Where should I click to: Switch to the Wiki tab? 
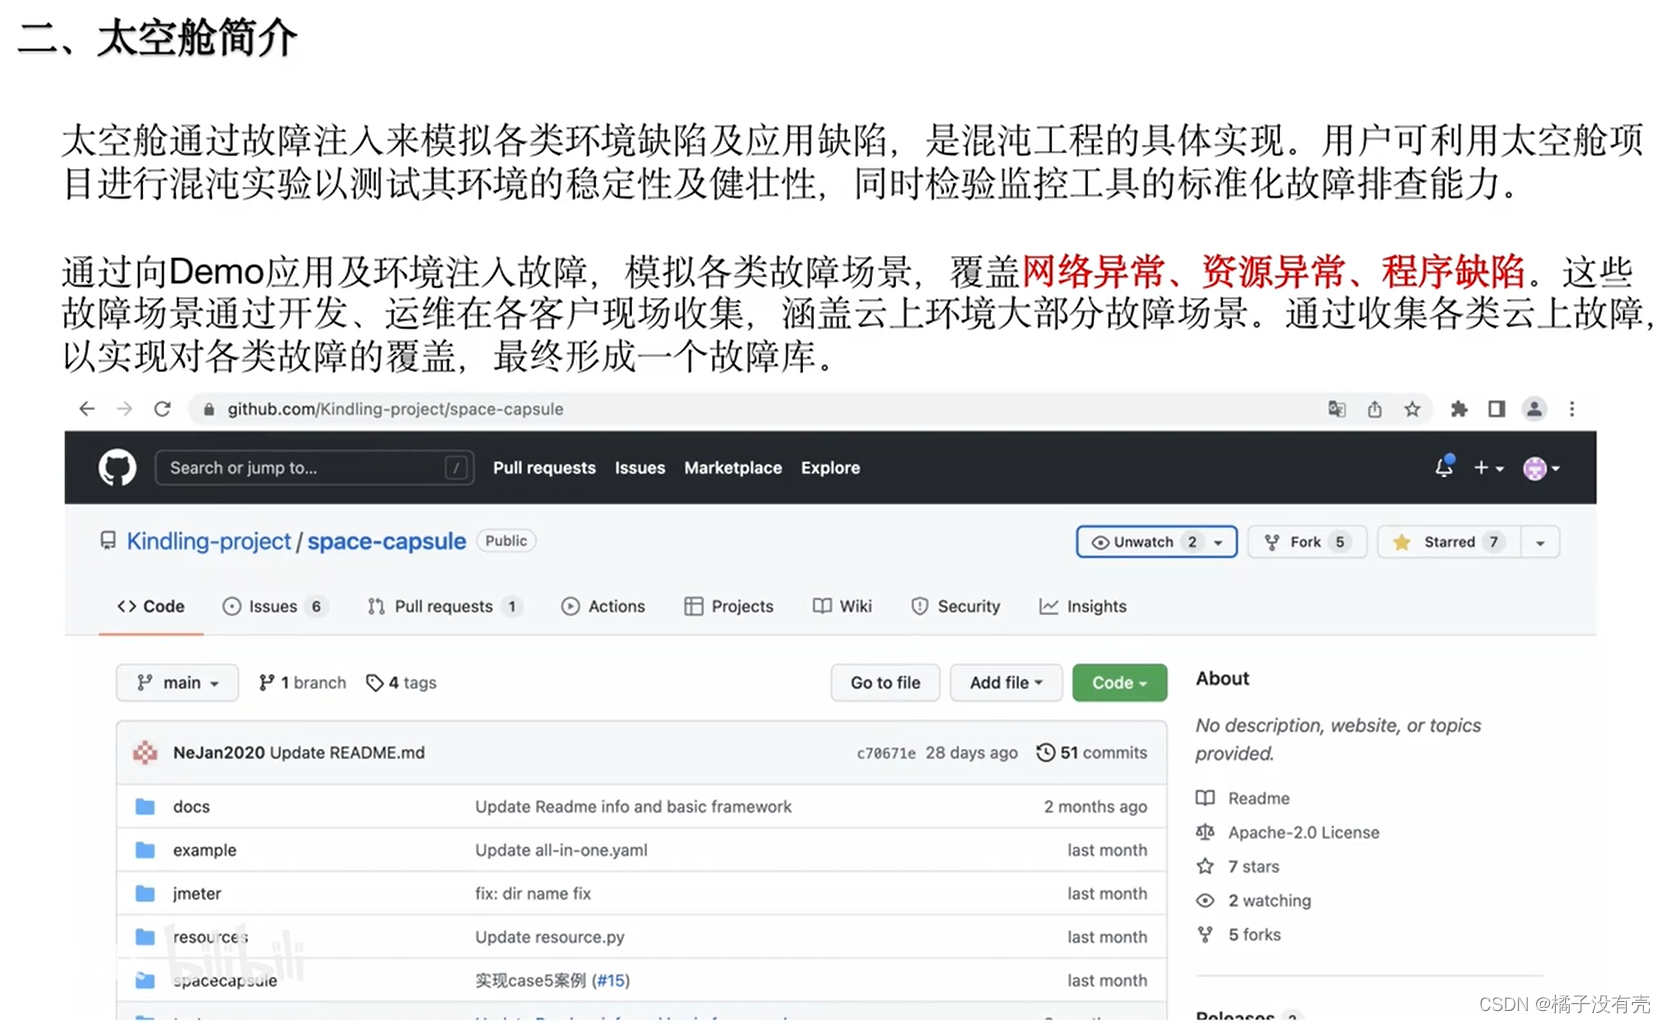pos(843,606)
